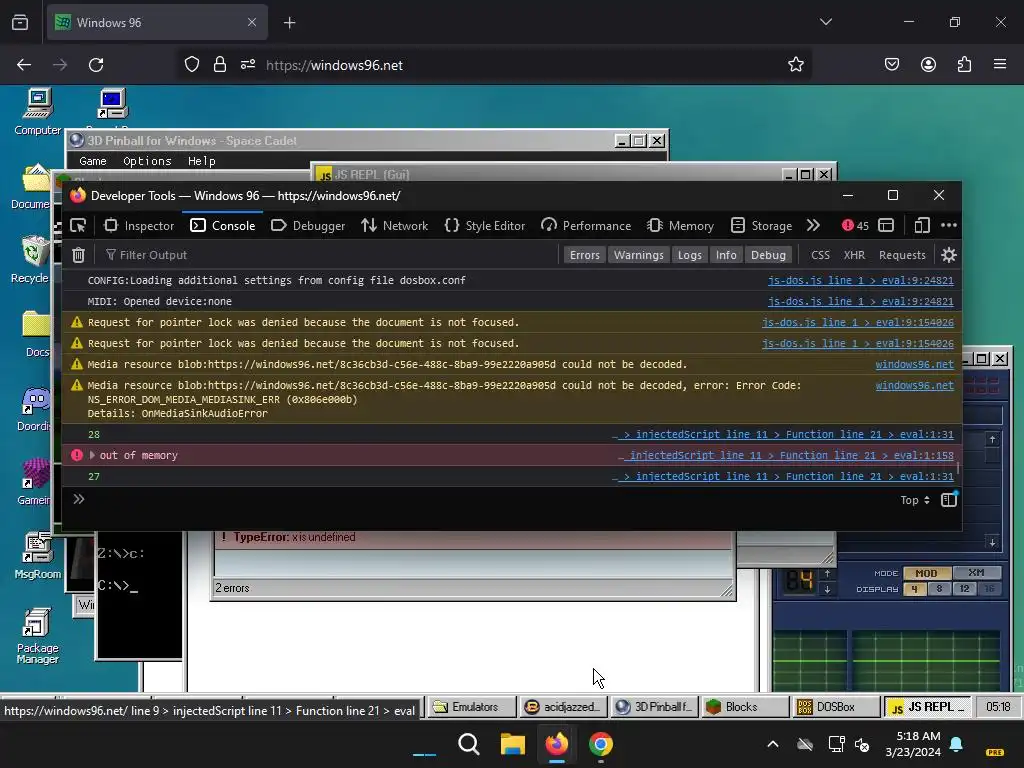Screen dimensions: 1024x768
Task: Toggle the split console icon in toolbar
Action: tap(886, 225)
